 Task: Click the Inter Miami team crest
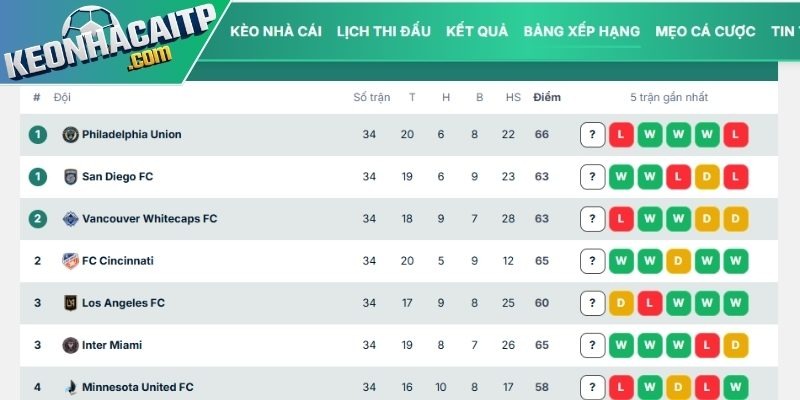[70, 345]
